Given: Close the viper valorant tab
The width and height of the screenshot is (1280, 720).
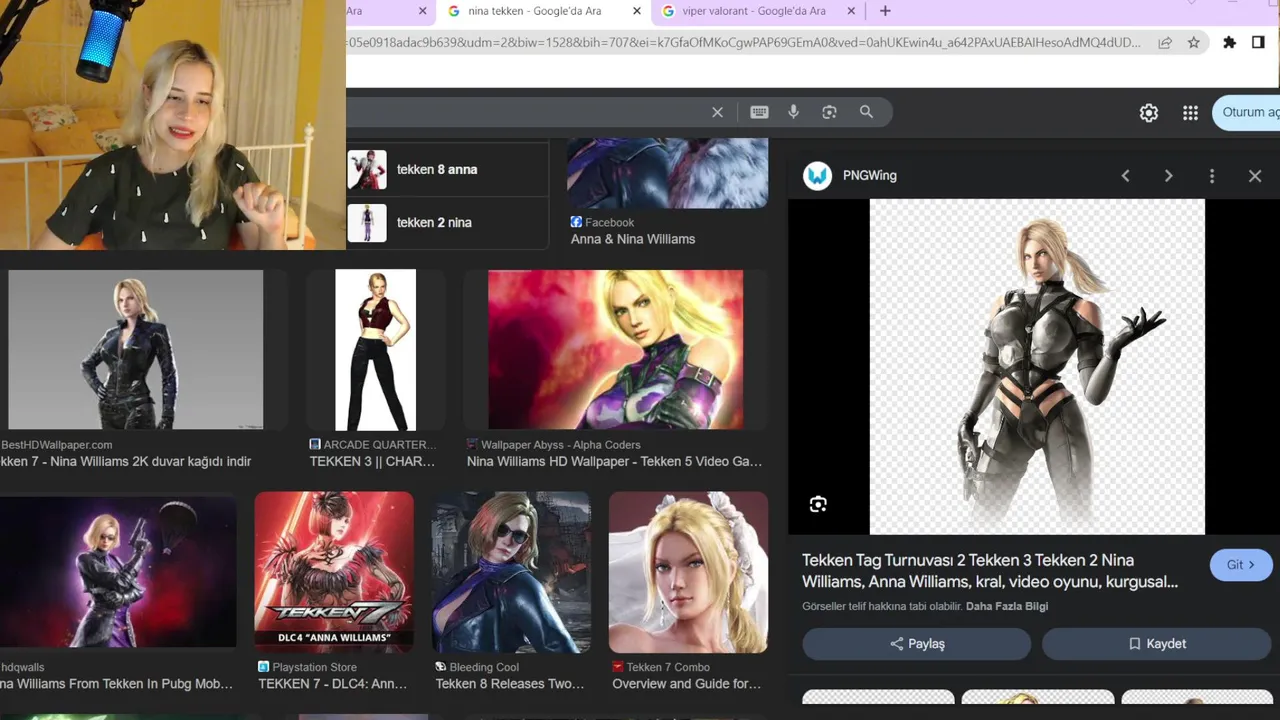Looking at the screenshot, I should click(851, 11).
